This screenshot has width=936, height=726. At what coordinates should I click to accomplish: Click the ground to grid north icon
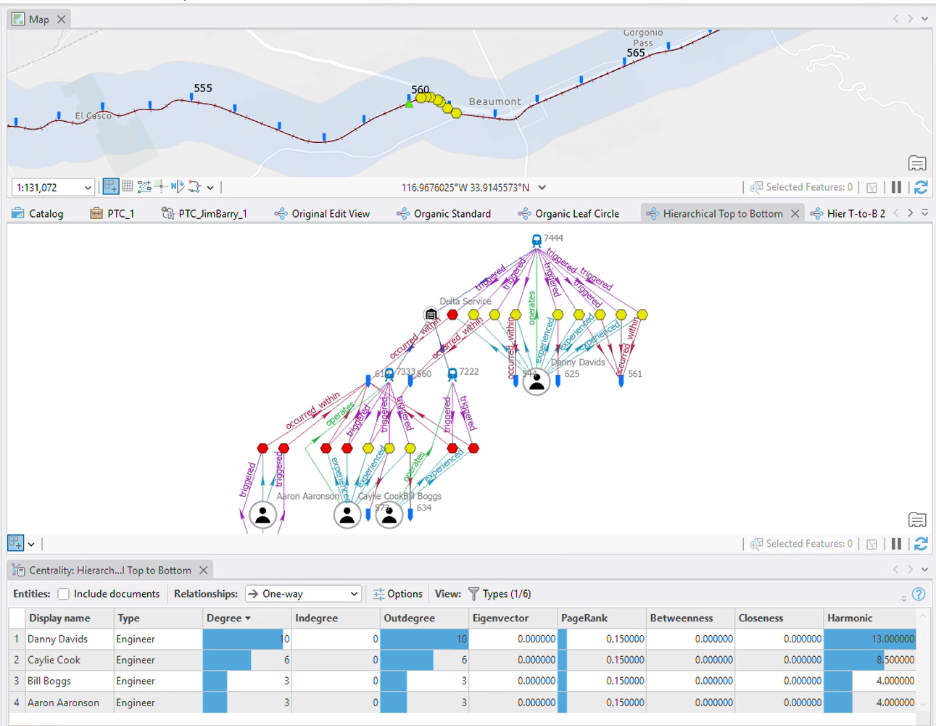177,187
